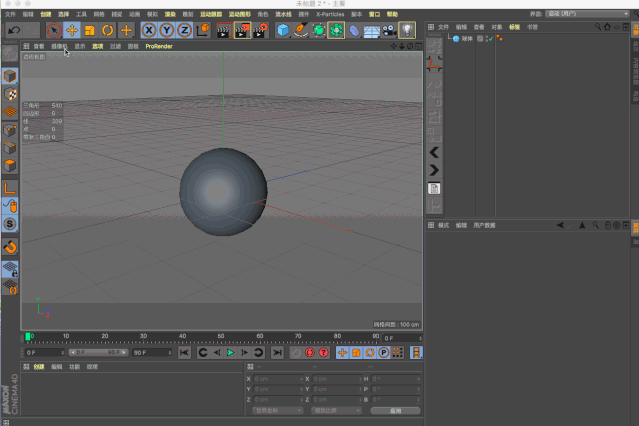Toggle the Z axis lock
Screen dimensions: 639x426
pyautogui.click(x=185, y=30)
